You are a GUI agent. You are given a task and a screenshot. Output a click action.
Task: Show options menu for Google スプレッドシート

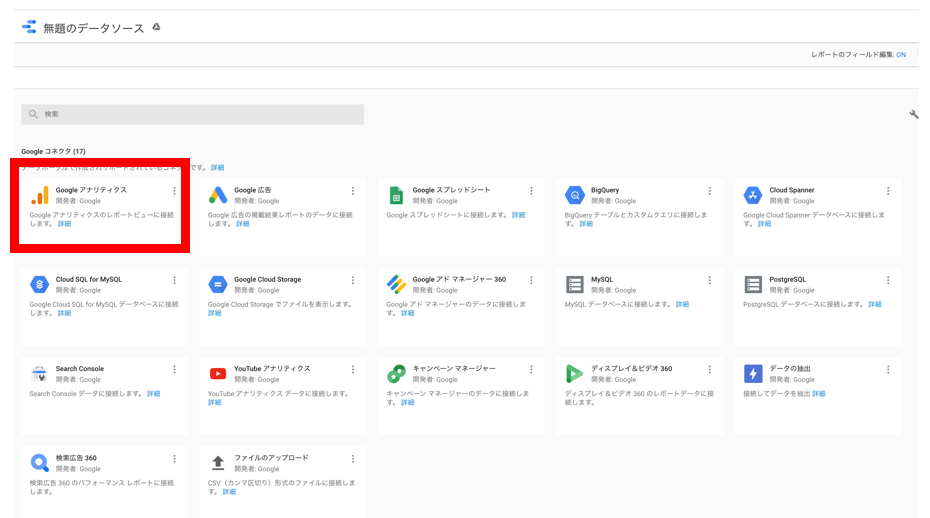531,190
